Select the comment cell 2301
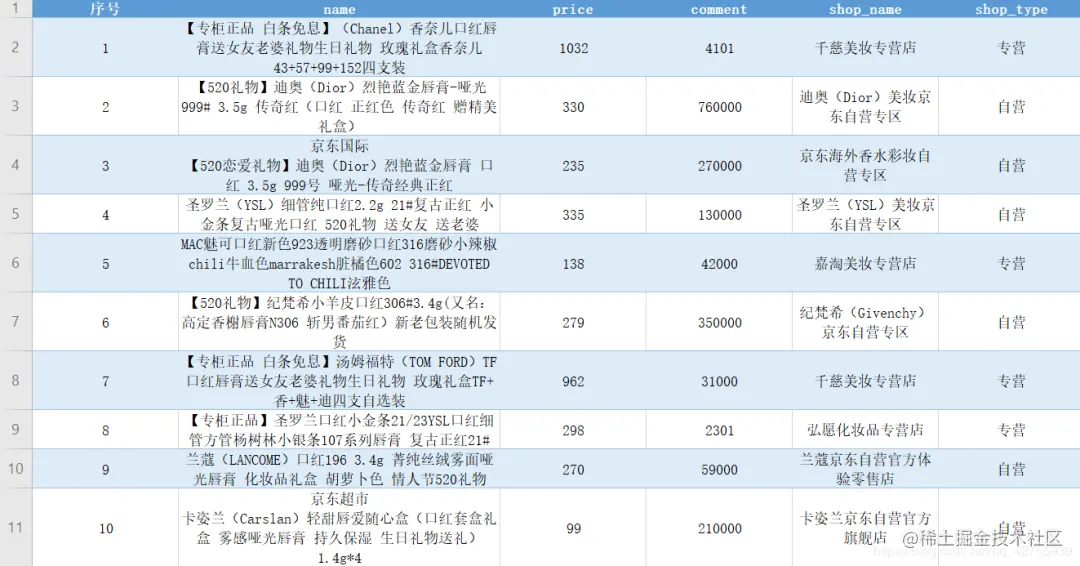The image size is (1080, 566). point(719,430)
